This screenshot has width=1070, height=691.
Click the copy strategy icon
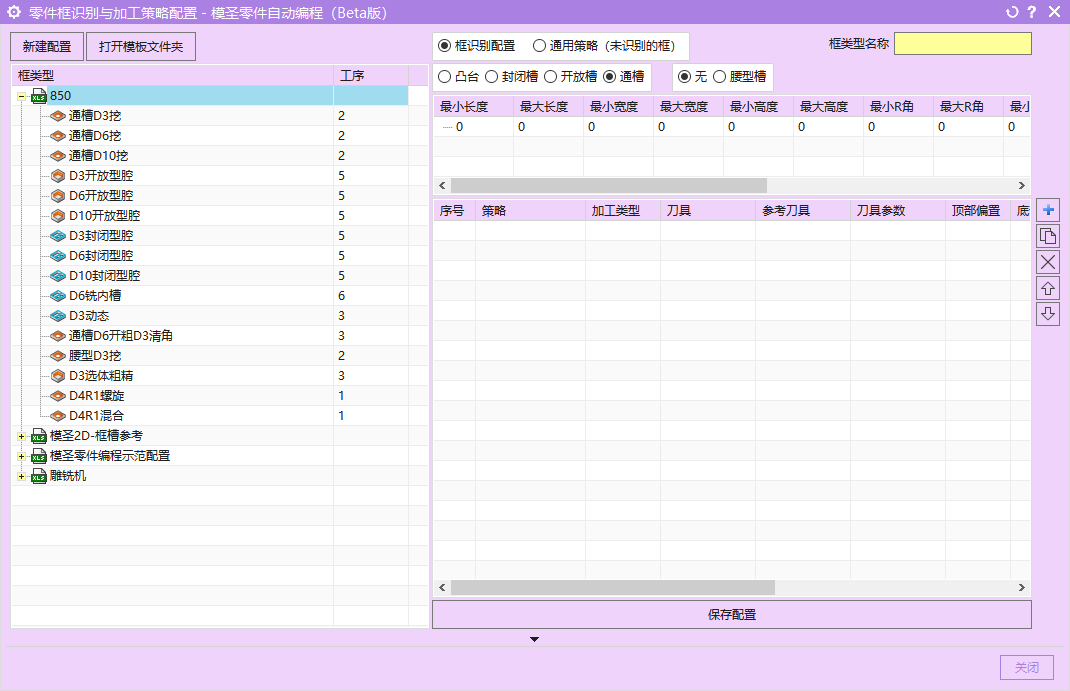coord(1048,236)
